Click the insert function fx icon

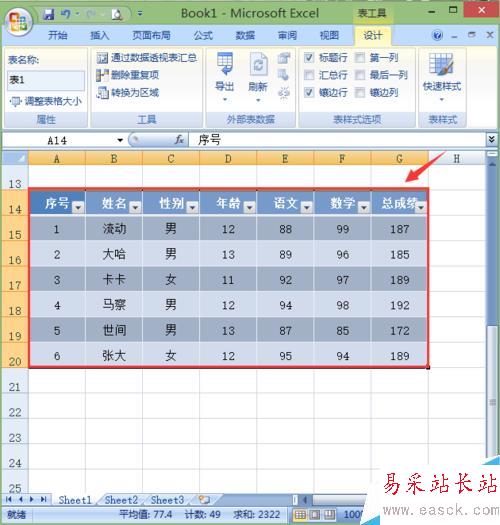click(x=180, y=140)
